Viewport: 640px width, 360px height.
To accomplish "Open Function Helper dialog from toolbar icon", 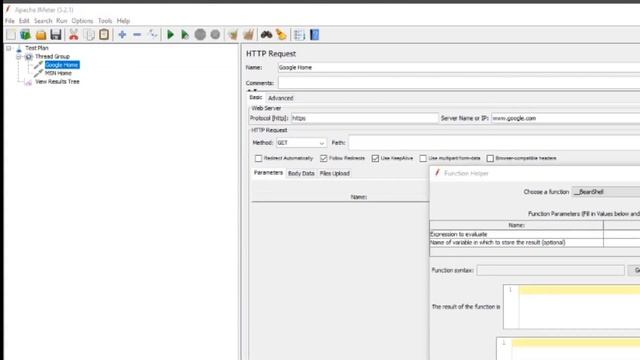I will [x=299, y=35].
